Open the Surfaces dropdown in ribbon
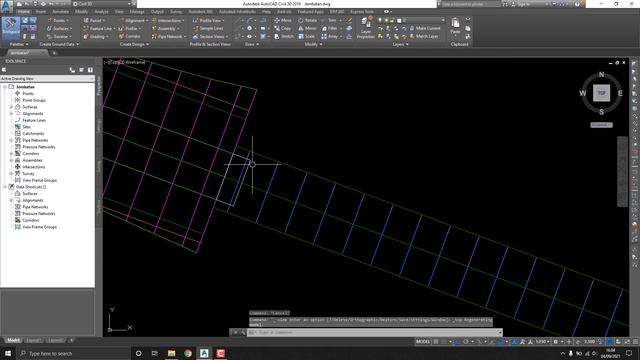640x360 pixels. tap(60, 28)
